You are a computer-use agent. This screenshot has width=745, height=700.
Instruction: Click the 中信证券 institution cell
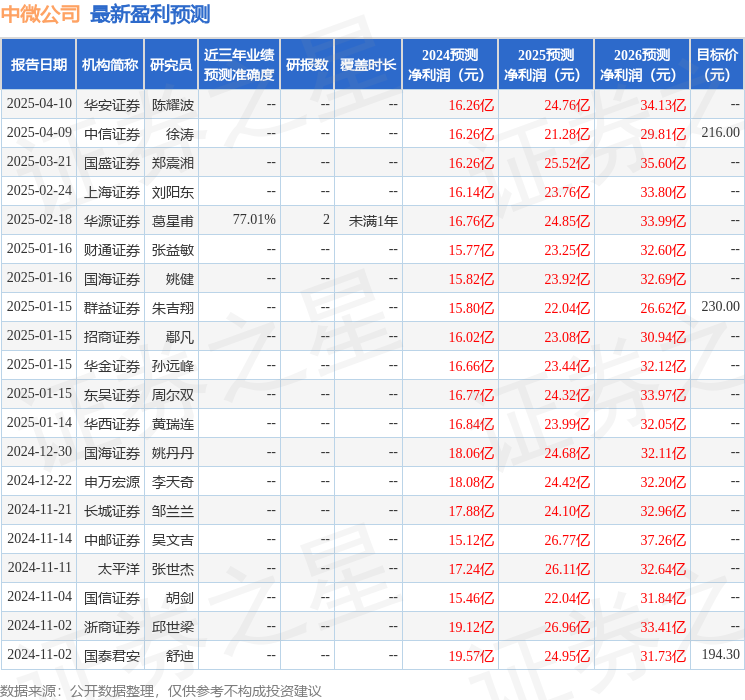pyautogui.click(x=112, y=134)
